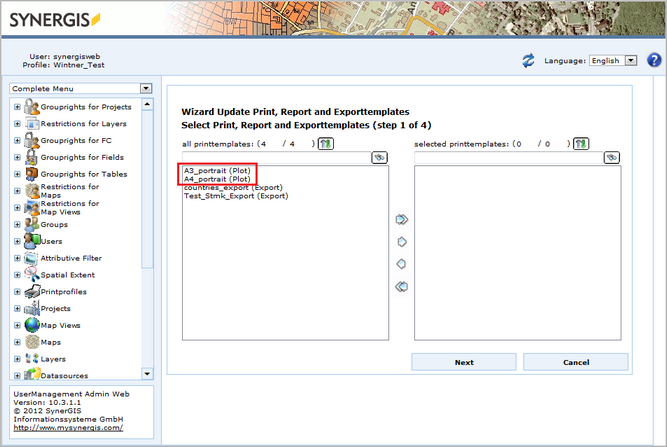Click the Groups icon in menu tree
This screenshot has width=667, height=447.
[32, 224]
